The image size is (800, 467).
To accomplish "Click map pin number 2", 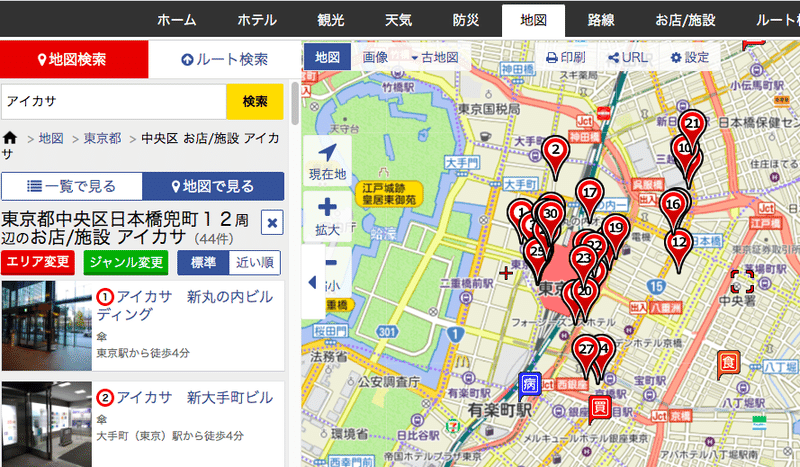I will pos(555,151).
